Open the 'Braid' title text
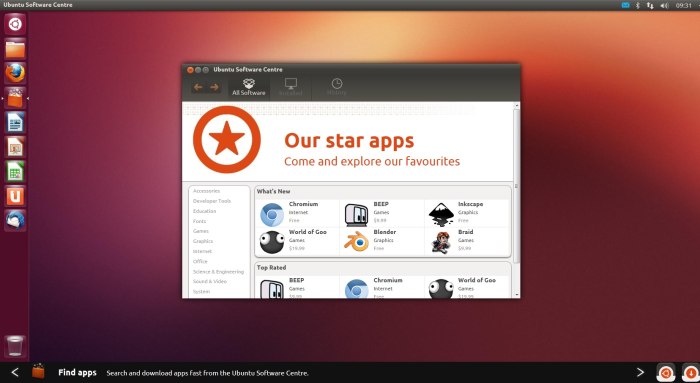Viewport: 700px width, 383px height. pos(466,232)
